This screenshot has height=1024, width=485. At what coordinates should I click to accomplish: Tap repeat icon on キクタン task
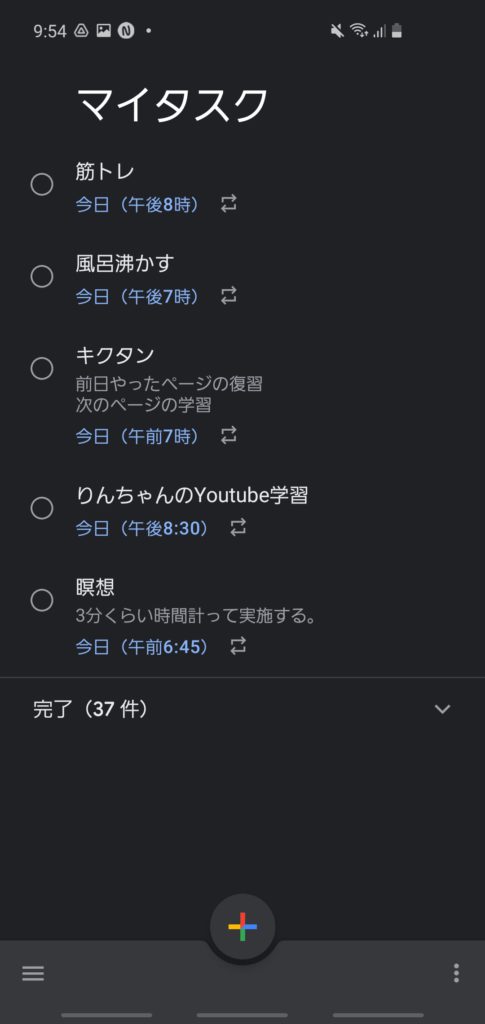228,436
